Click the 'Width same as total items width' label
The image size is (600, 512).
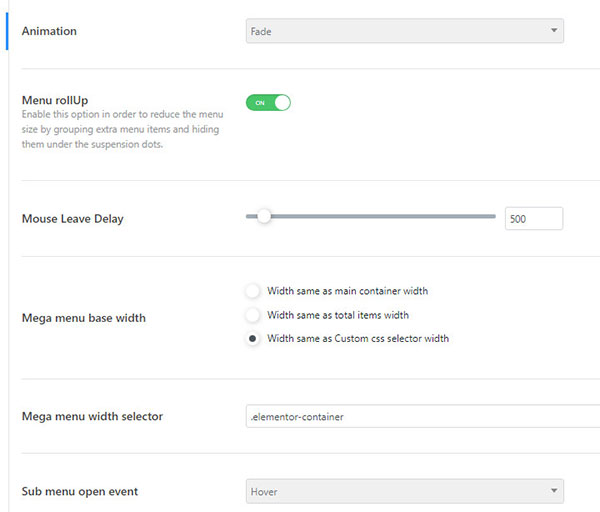pyautogui.click(x=337, y=315)
